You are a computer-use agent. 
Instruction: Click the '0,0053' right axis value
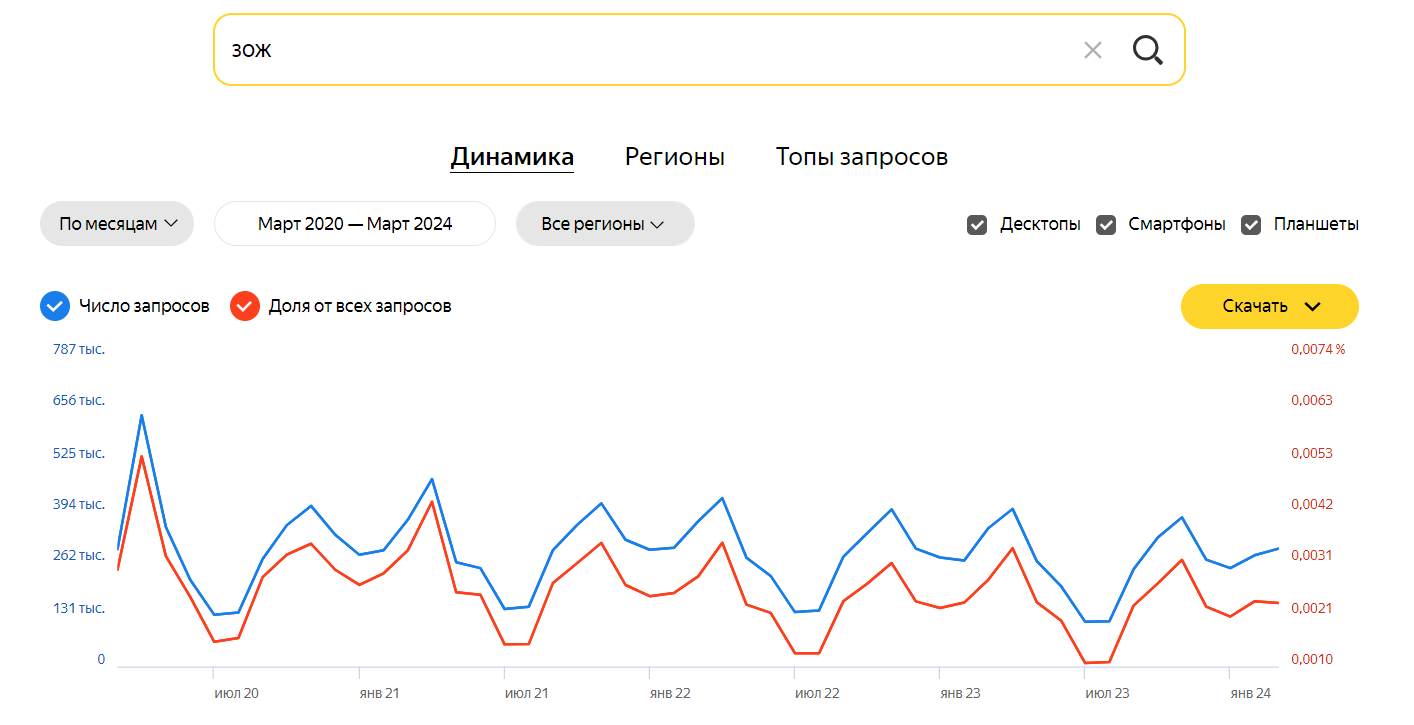coord(1312,453)
